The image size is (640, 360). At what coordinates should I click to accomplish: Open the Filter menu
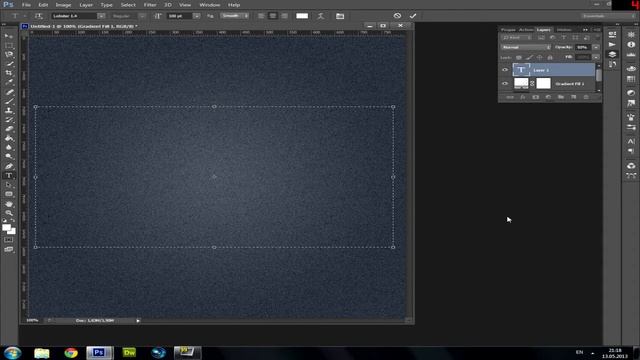click(x=150, y=5)
